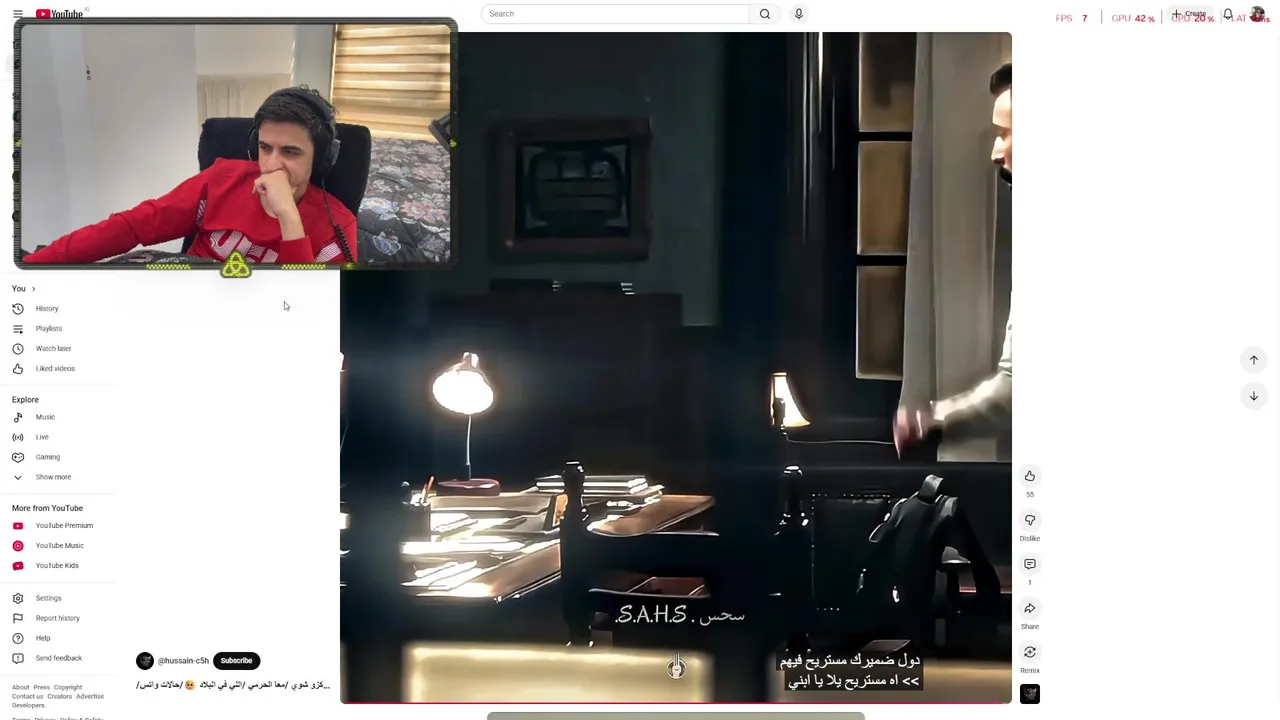Open the Copyright footer link
1280x720 pixels.
pyautogui.click(x=68, y=687)
